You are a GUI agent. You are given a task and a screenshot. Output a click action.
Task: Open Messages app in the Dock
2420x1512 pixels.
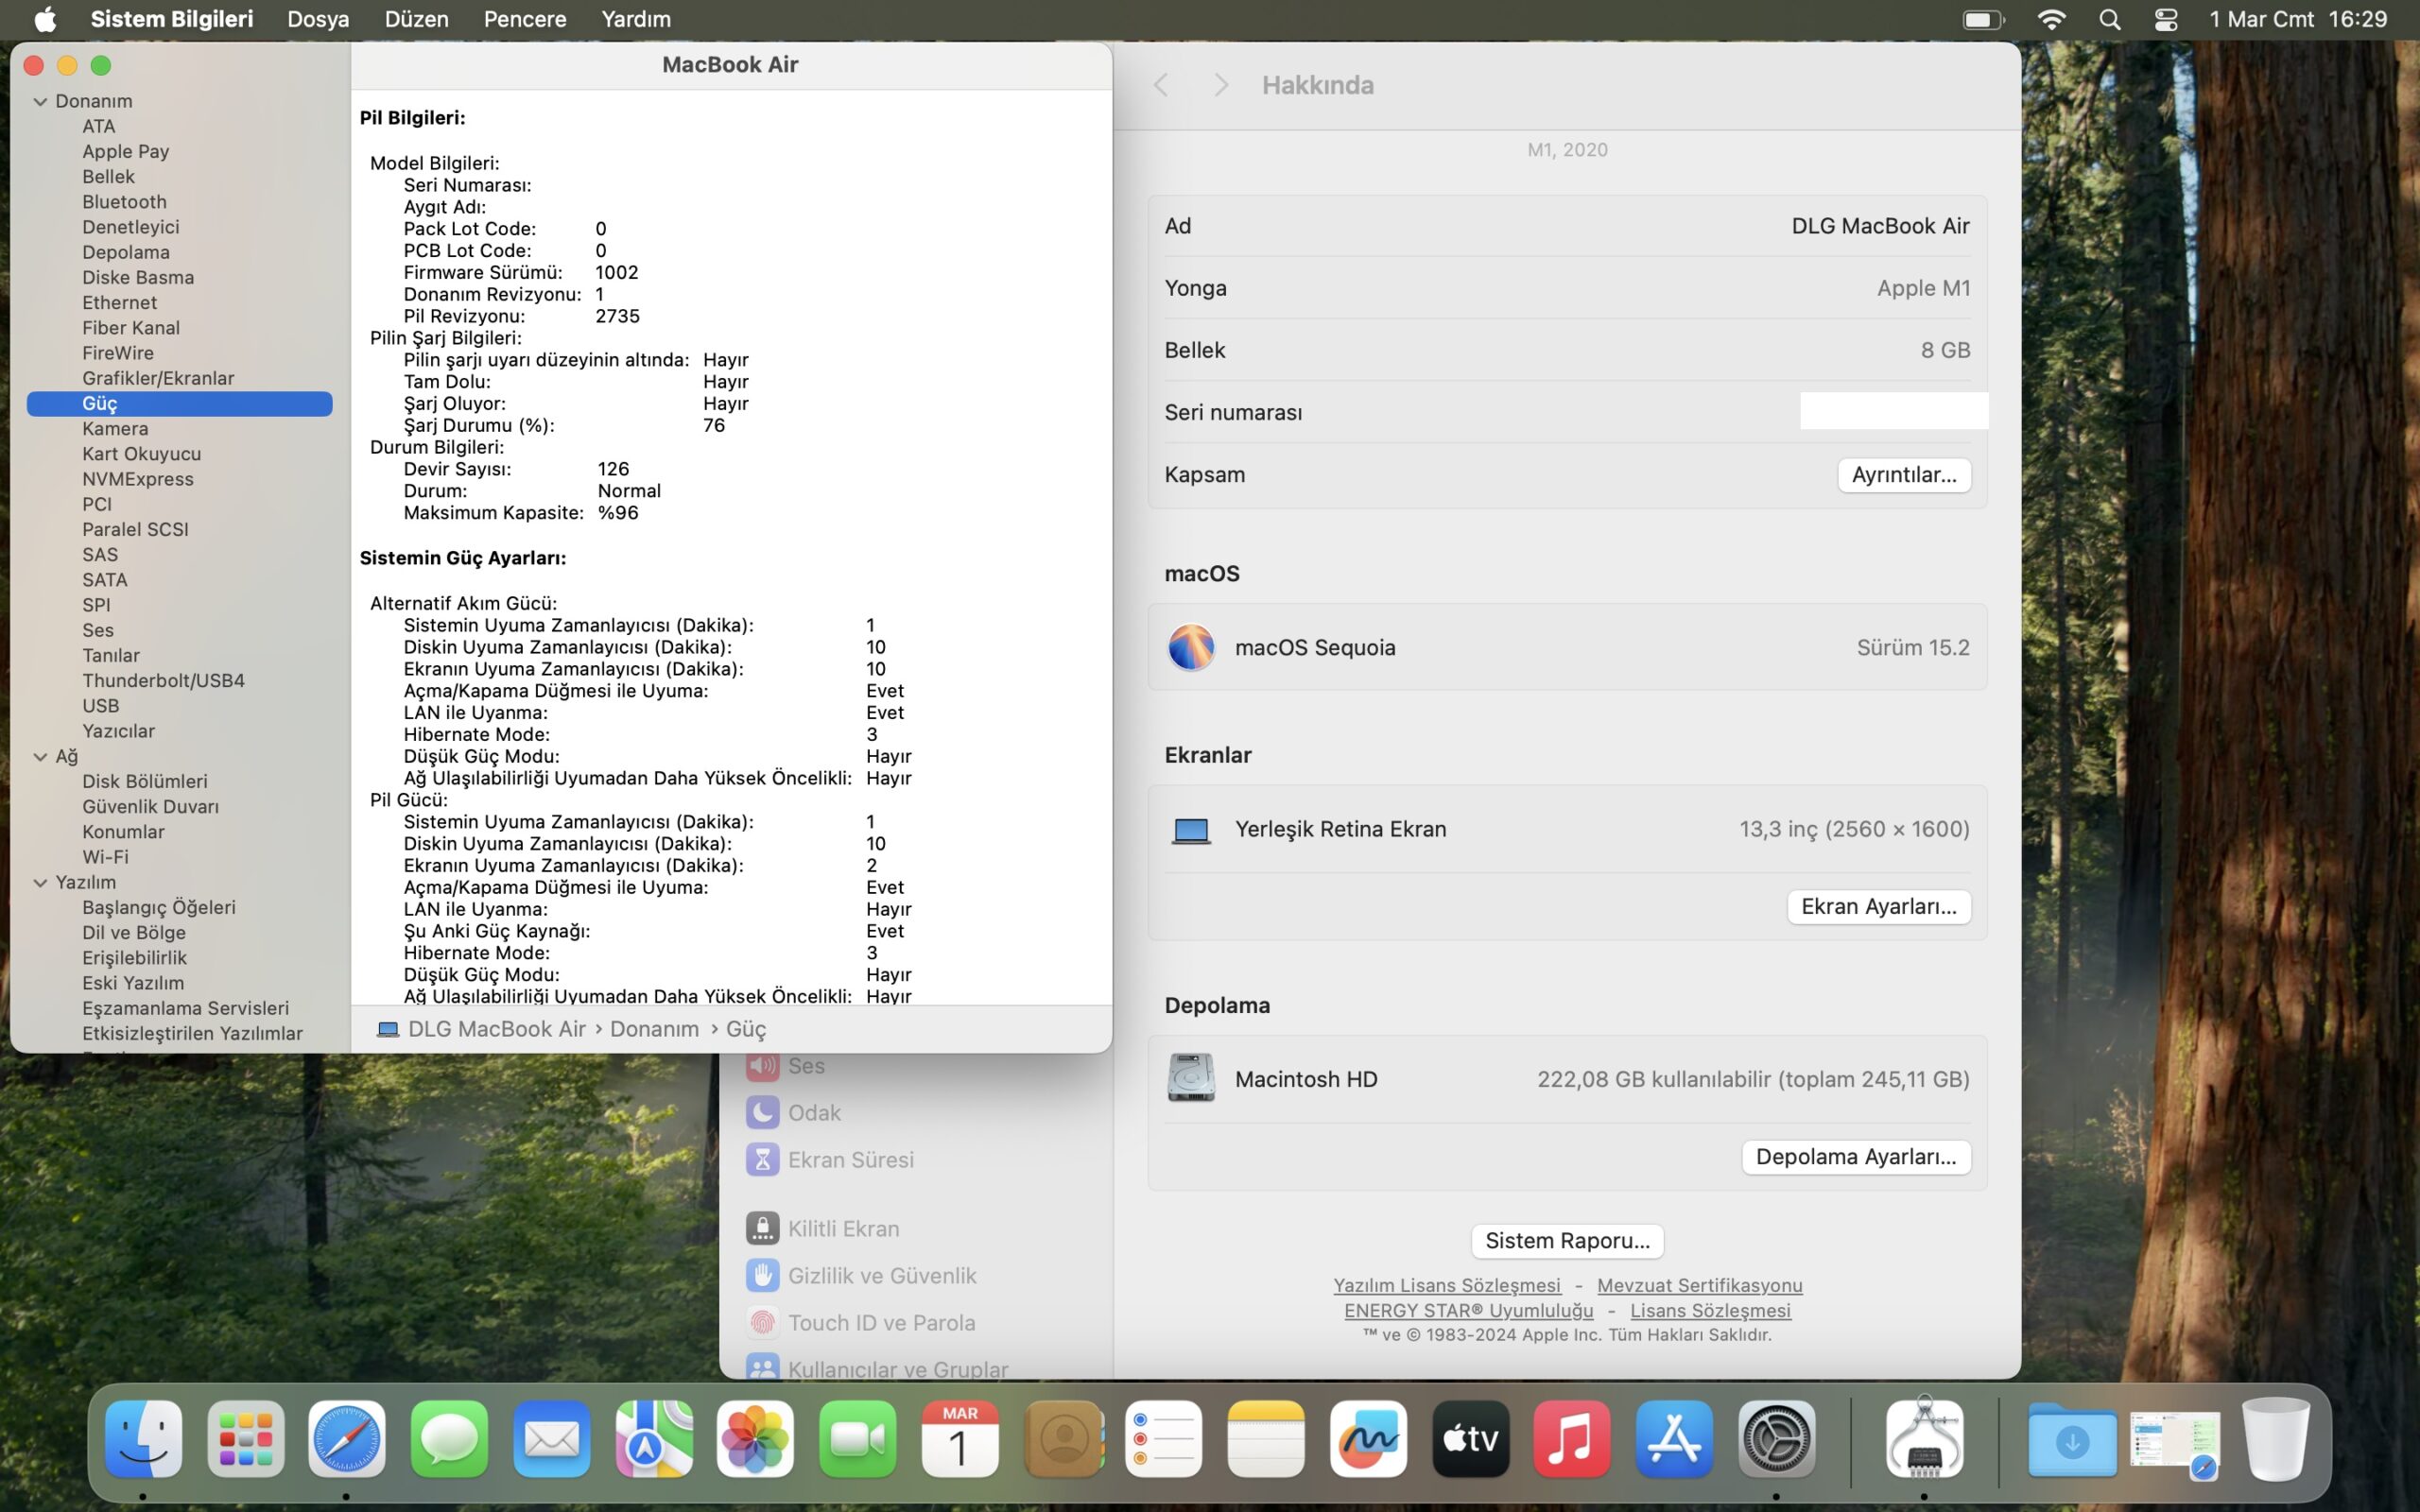(449, 1439)
